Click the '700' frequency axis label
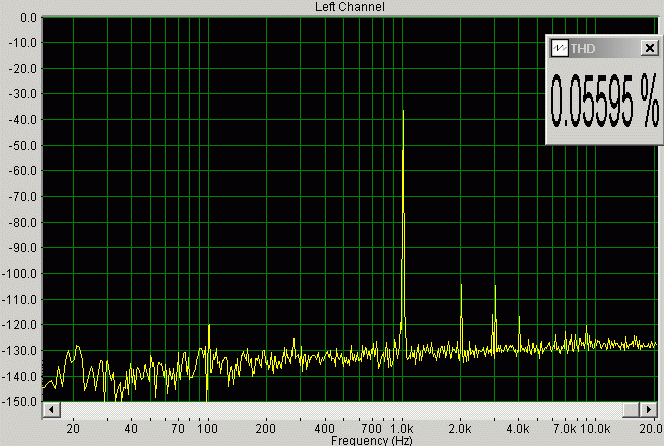This screenshot has height=446, width=664. pos(371,429)
